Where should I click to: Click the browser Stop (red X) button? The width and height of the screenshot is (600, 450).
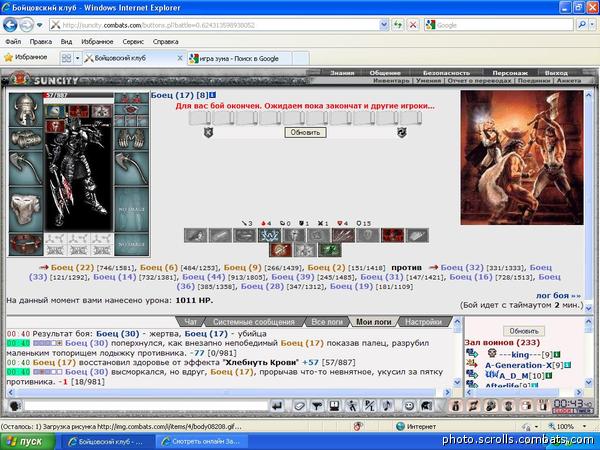coord(413,25)
